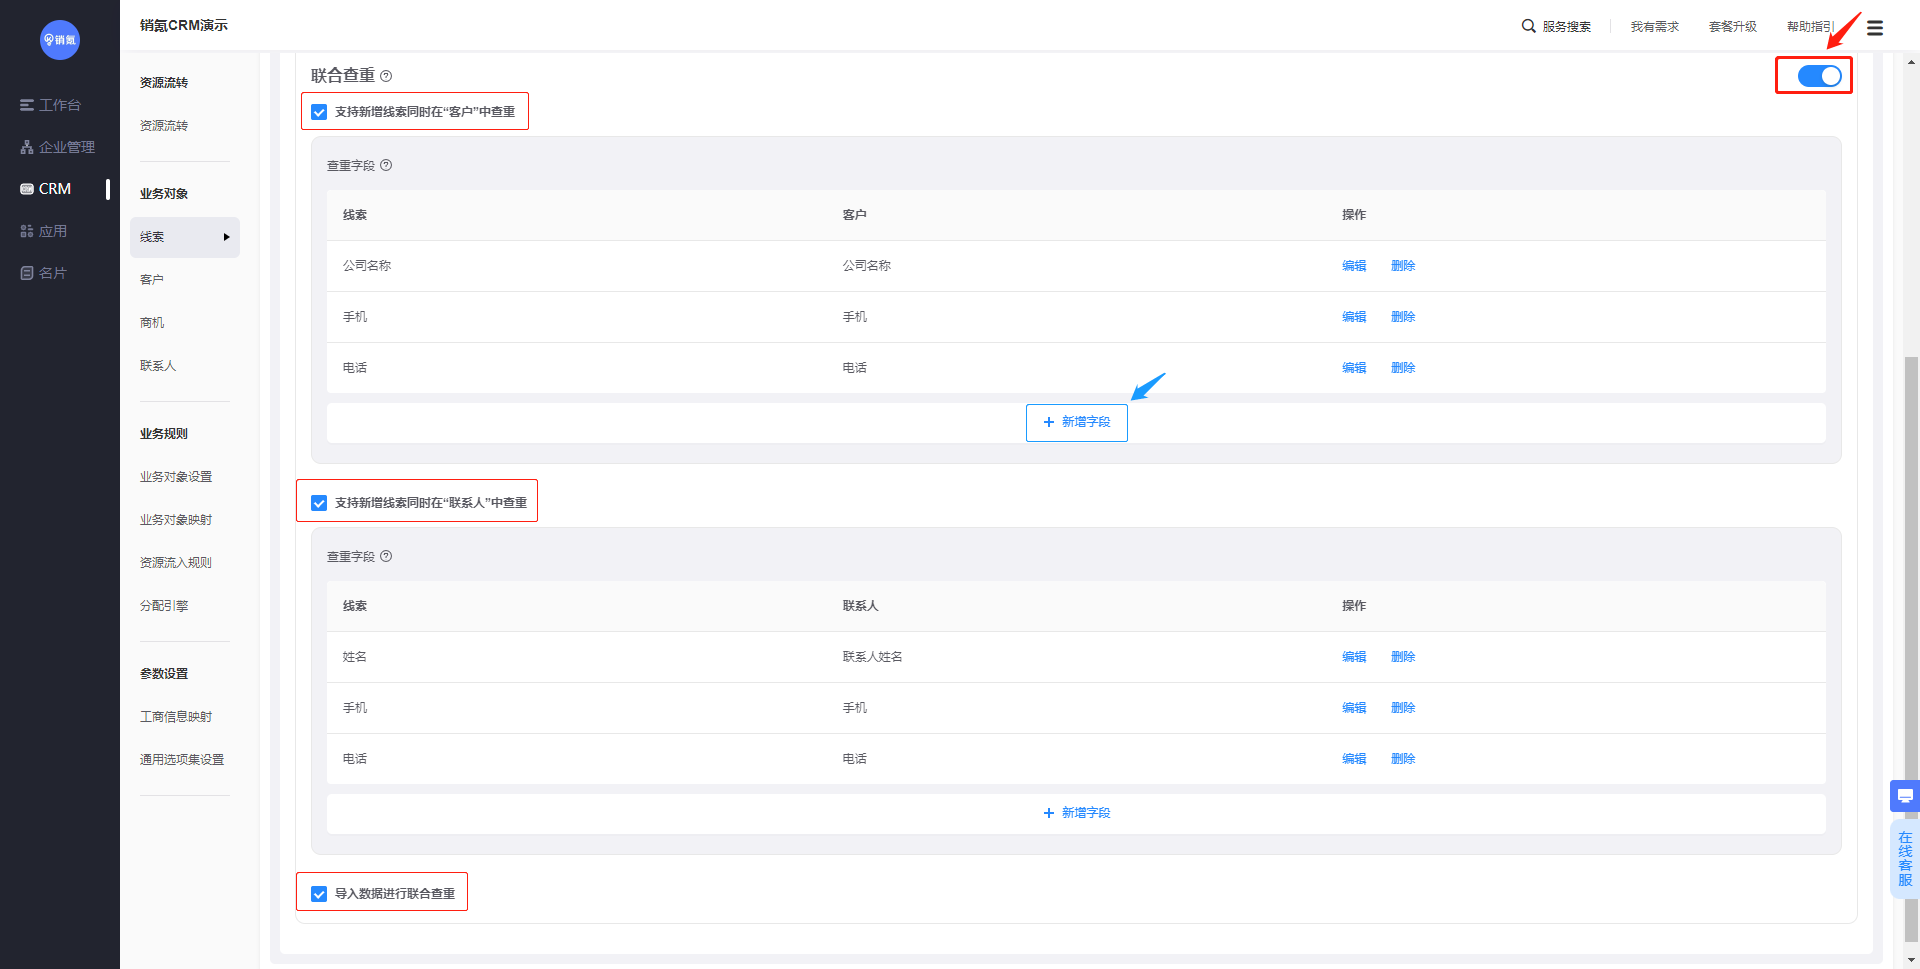Image resolution: width=1920 pixels, height=969 pixels.
Task: Delete the 手机 row in 联系人 table
Action: (x=1403, y=708)
